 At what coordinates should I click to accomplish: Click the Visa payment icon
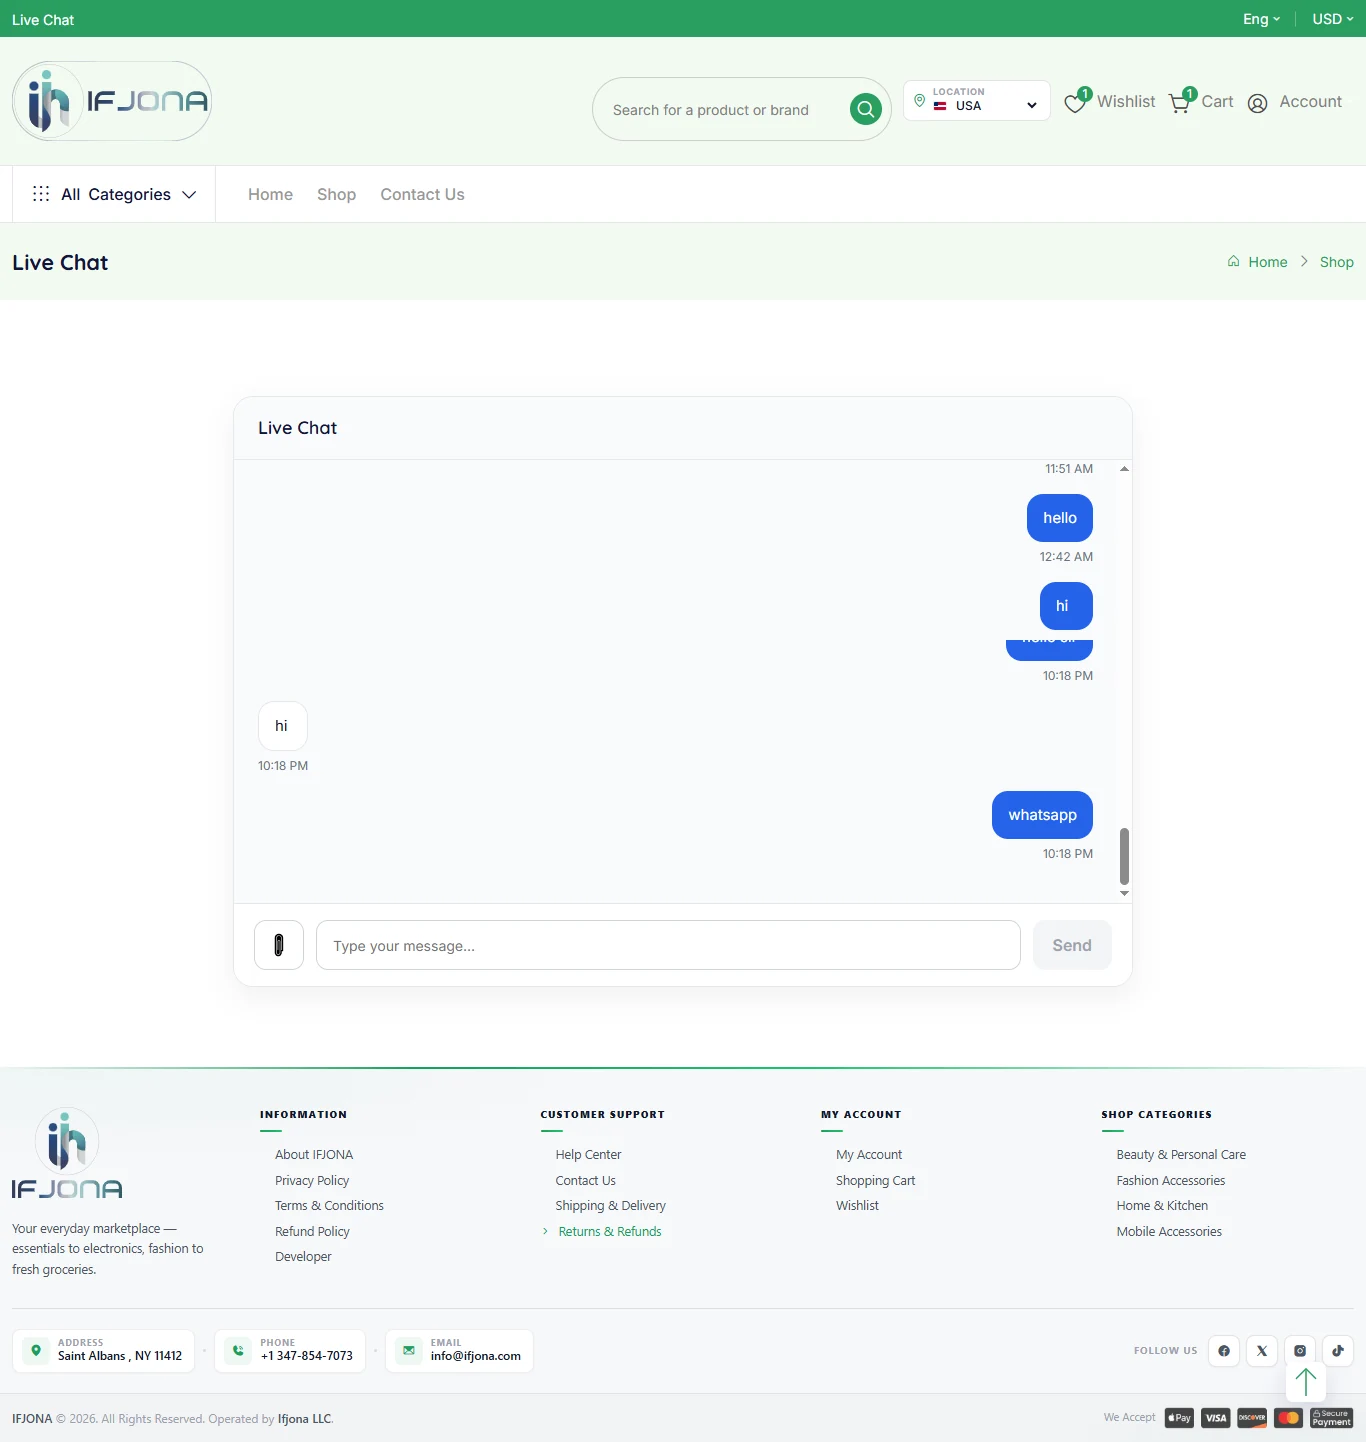pos(1216,1418)
